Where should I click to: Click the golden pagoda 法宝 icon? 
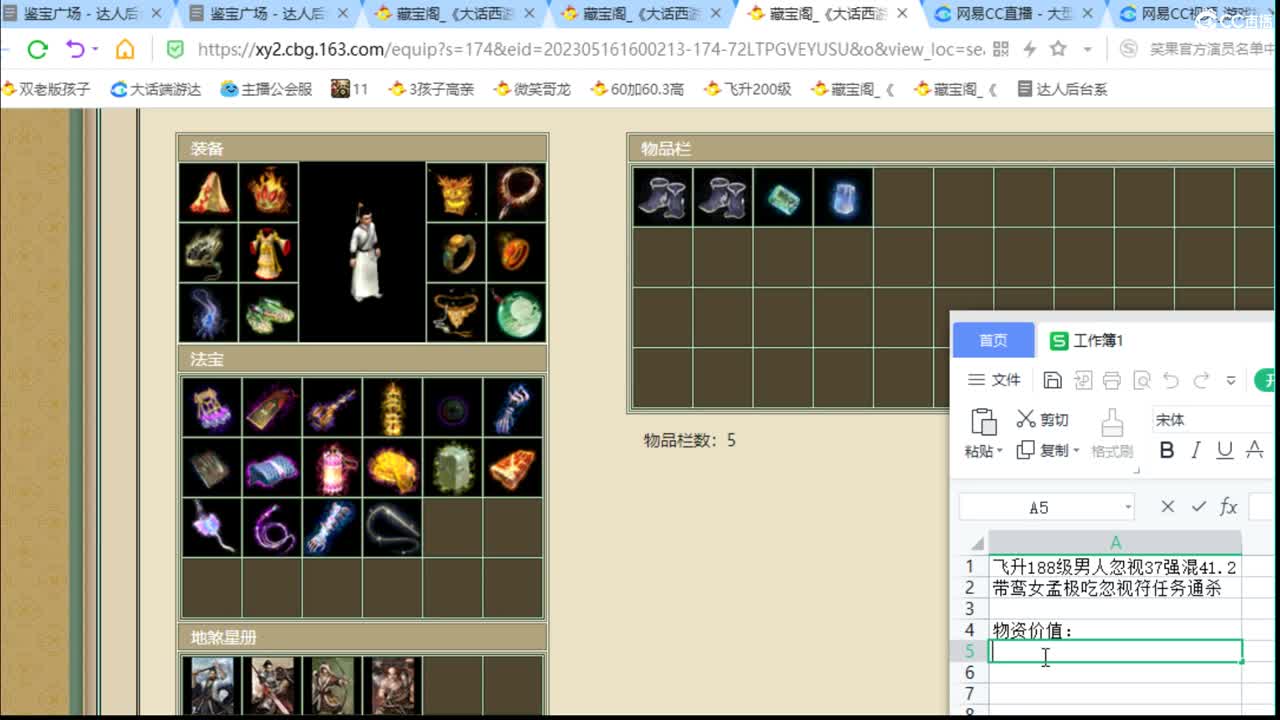click(392, 407)
